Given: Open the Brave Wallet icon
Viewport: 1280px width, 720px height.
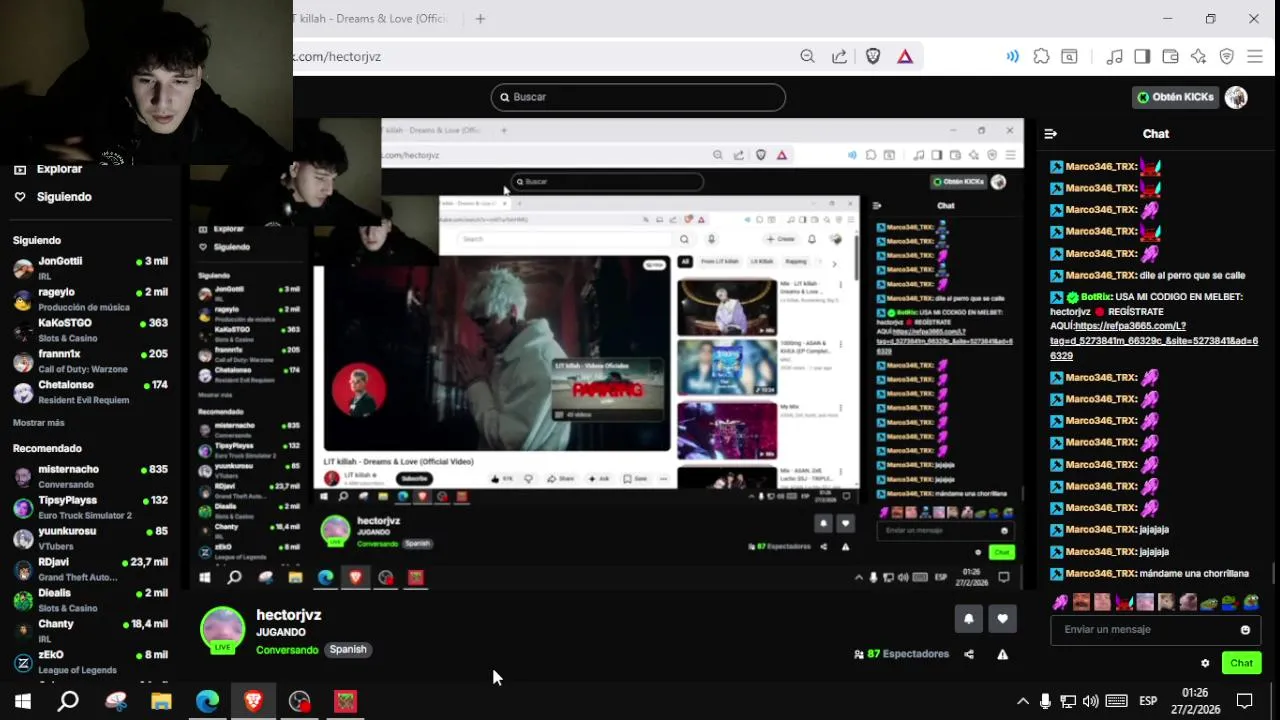Looking at the screenshot, I should click(1170, 57).
